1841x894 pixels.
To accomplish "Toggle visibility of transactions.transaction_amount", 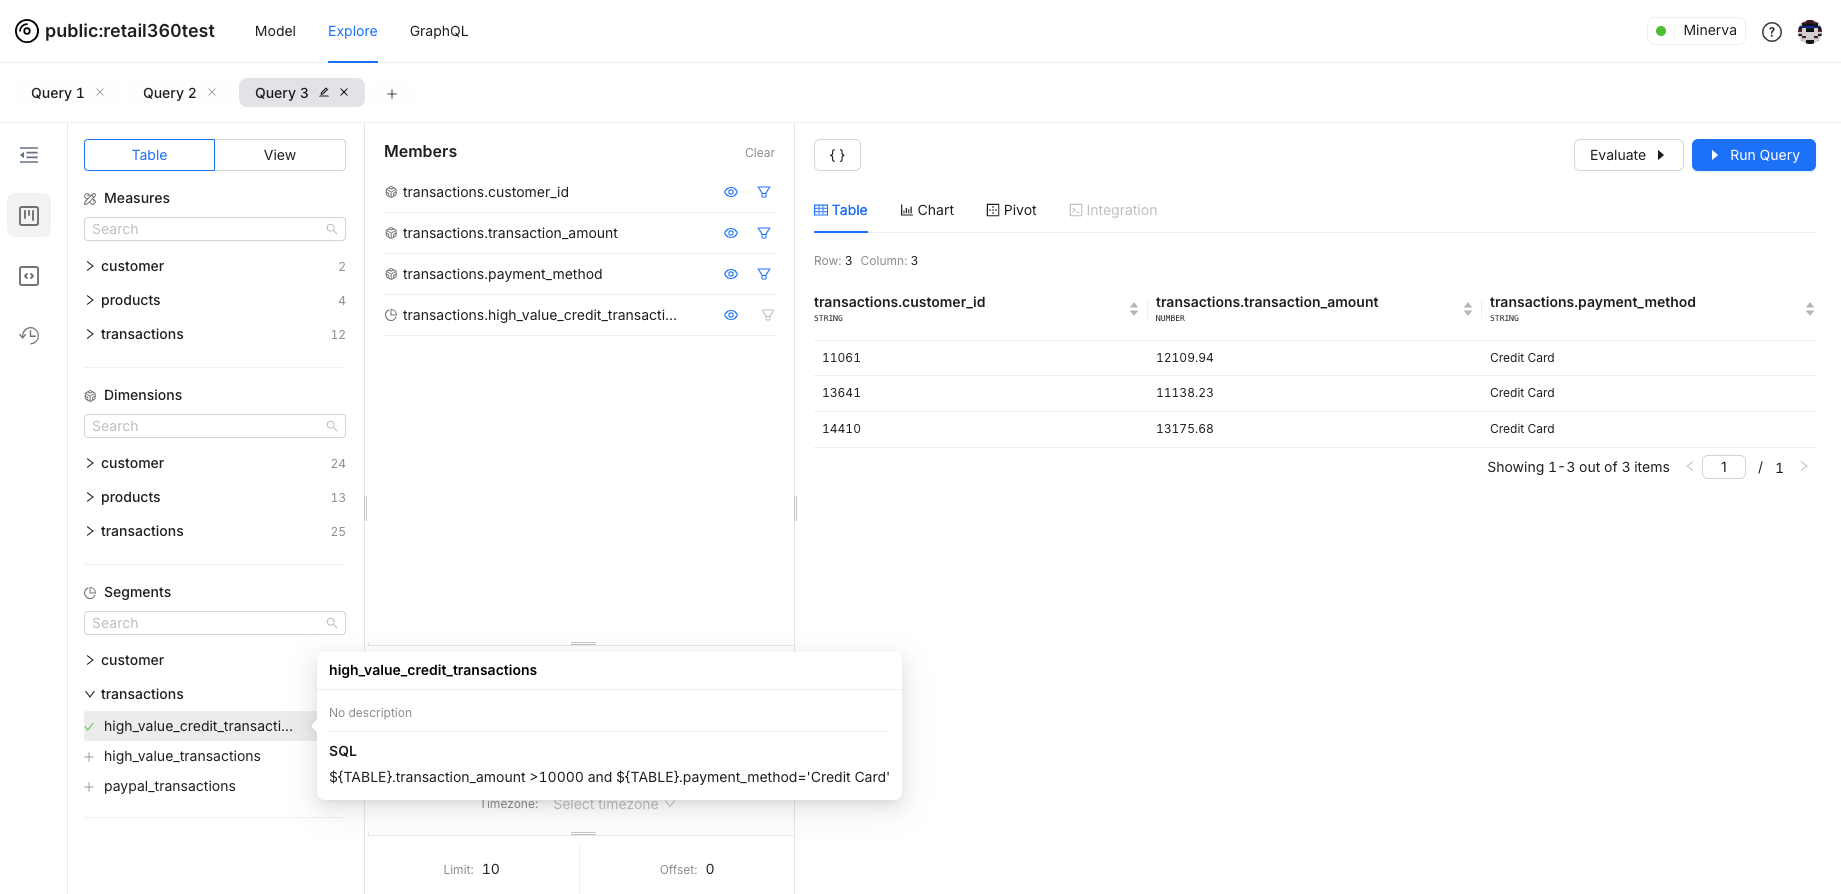I will 731,233.
